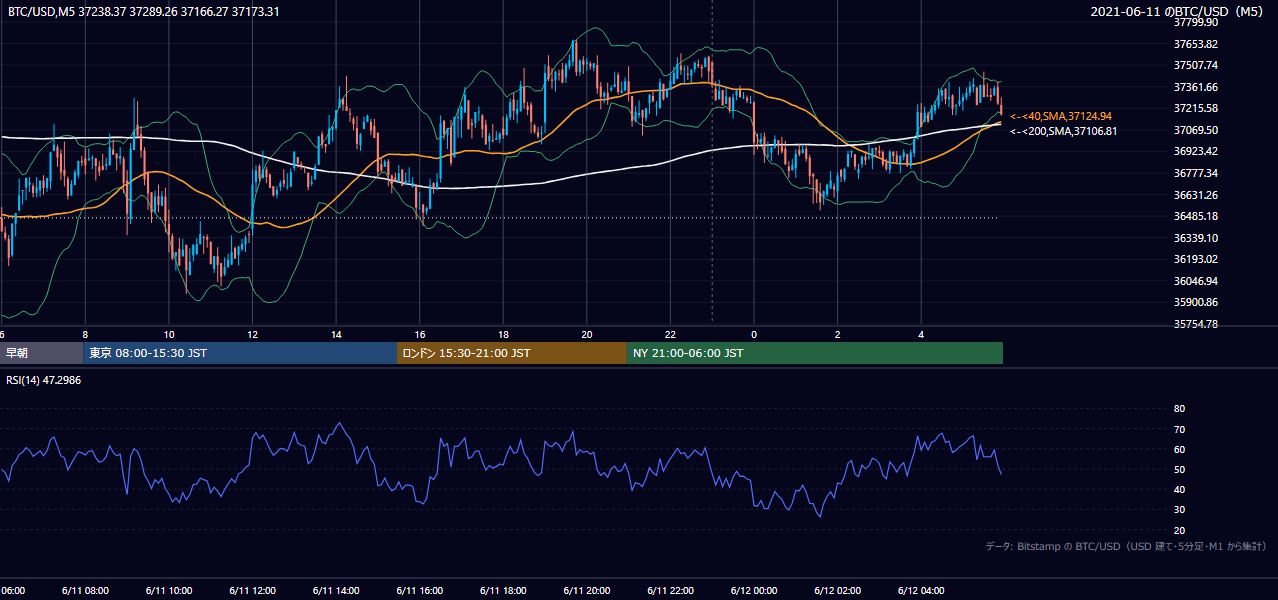This screenshot has height=600, width=1278.
Task: Click the 6/11 16:00 bottom time label
Action: click(x=419, y=591)
